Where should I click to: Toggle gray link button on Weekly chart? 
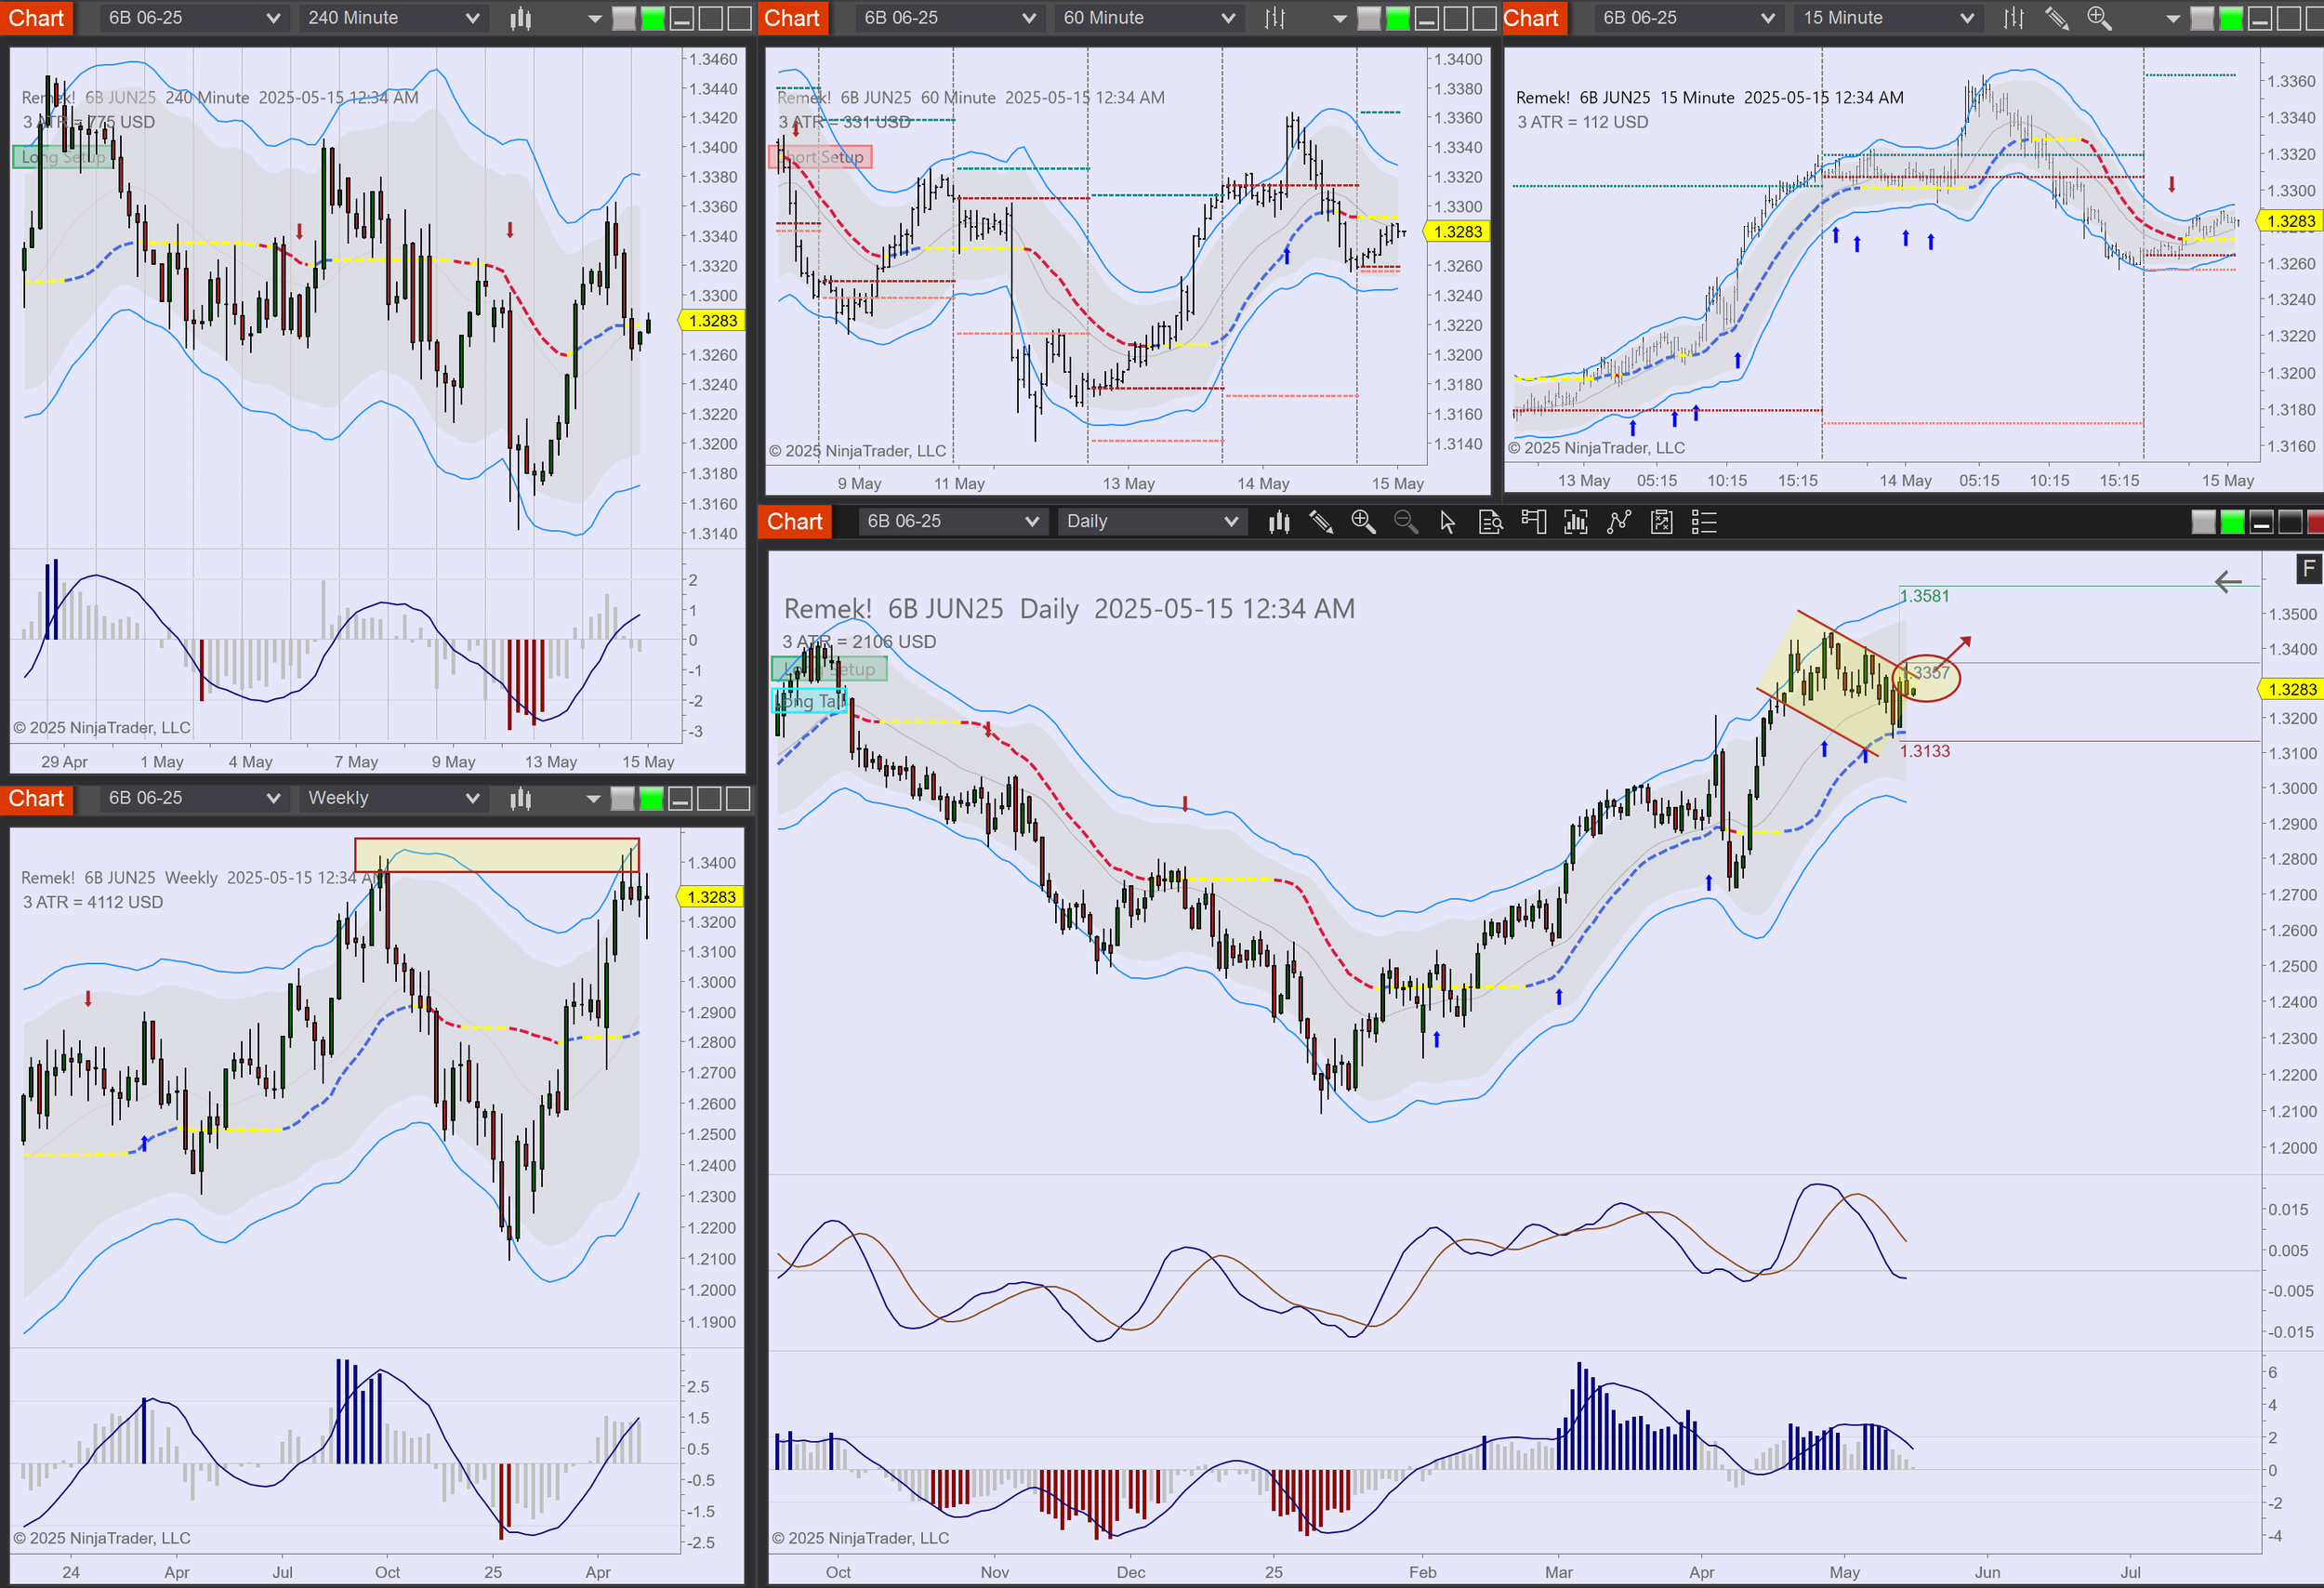click(x=622, y=798)
